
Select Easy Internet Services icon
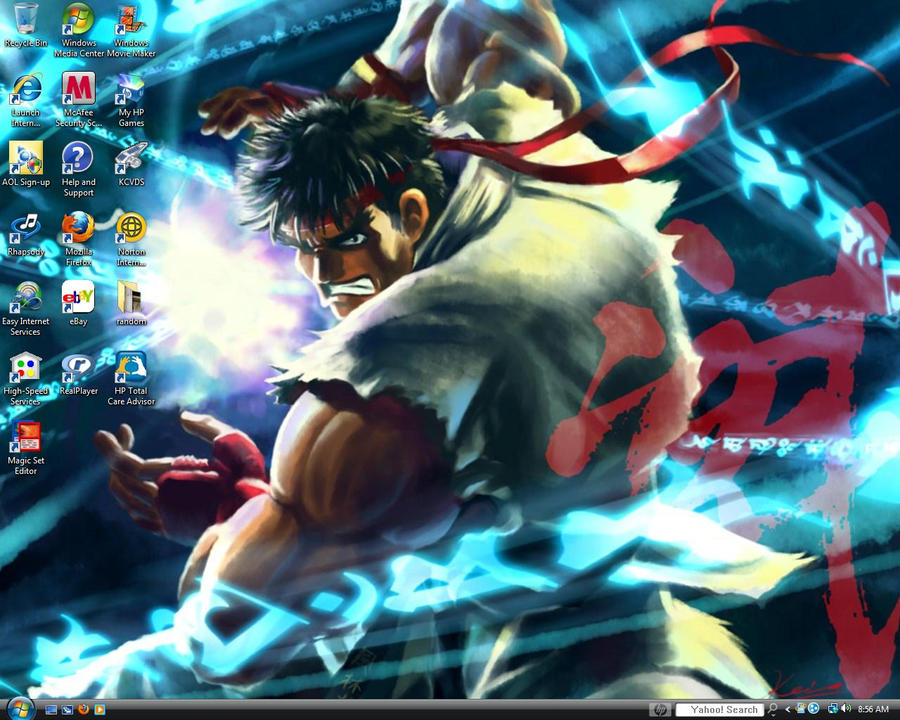[25, 308]
